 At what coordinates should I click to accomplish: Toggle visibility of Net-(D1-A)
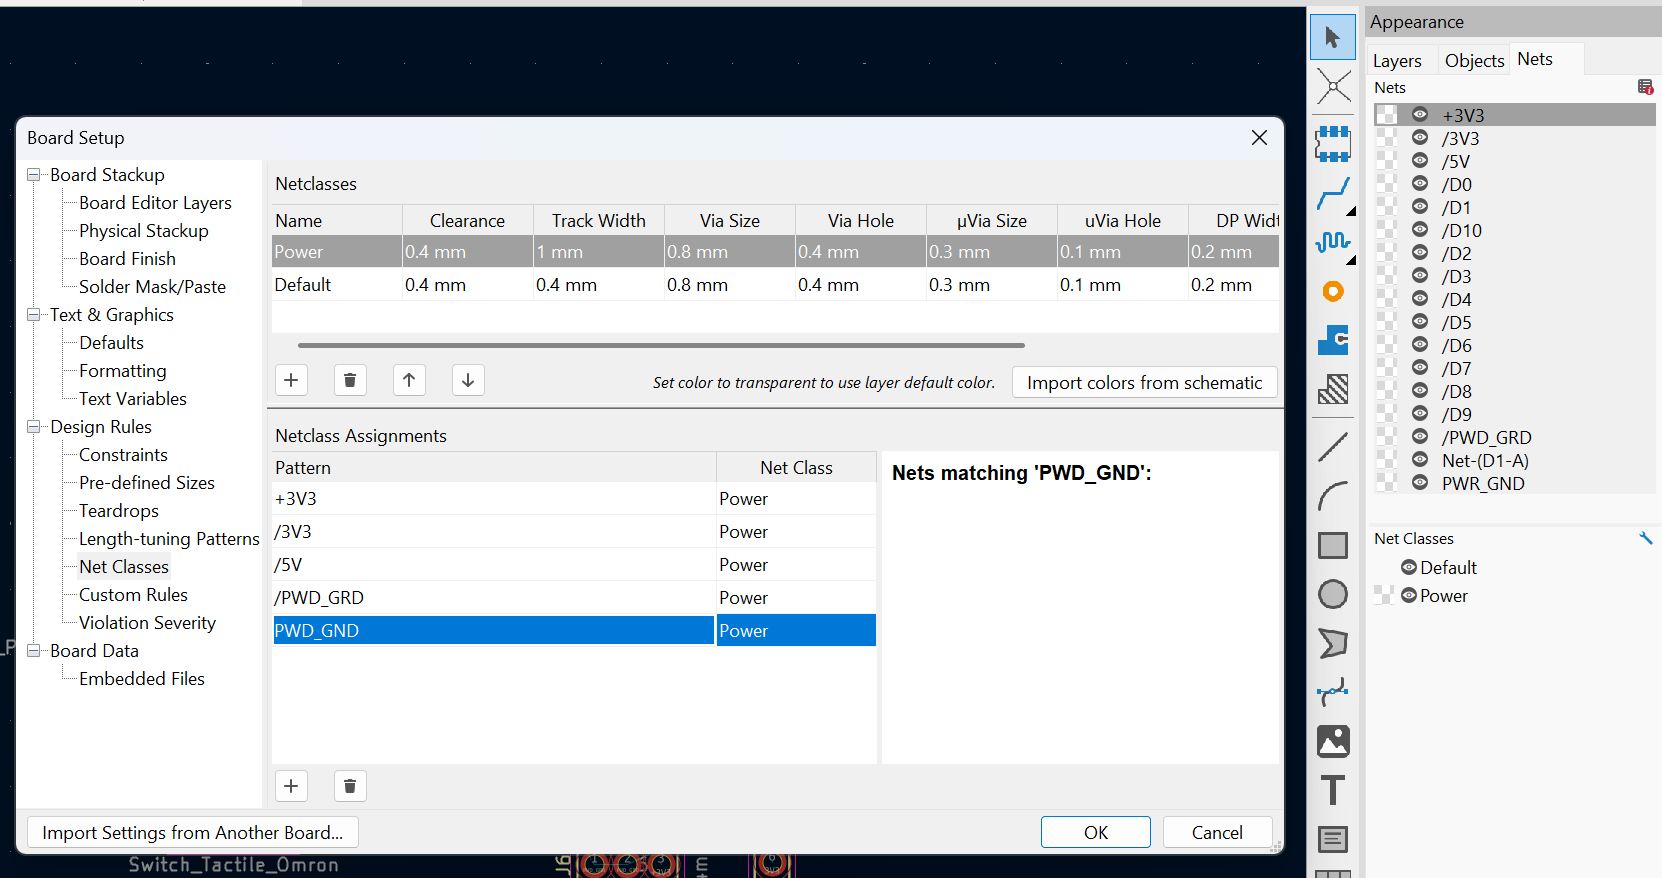pos(1420,459)
